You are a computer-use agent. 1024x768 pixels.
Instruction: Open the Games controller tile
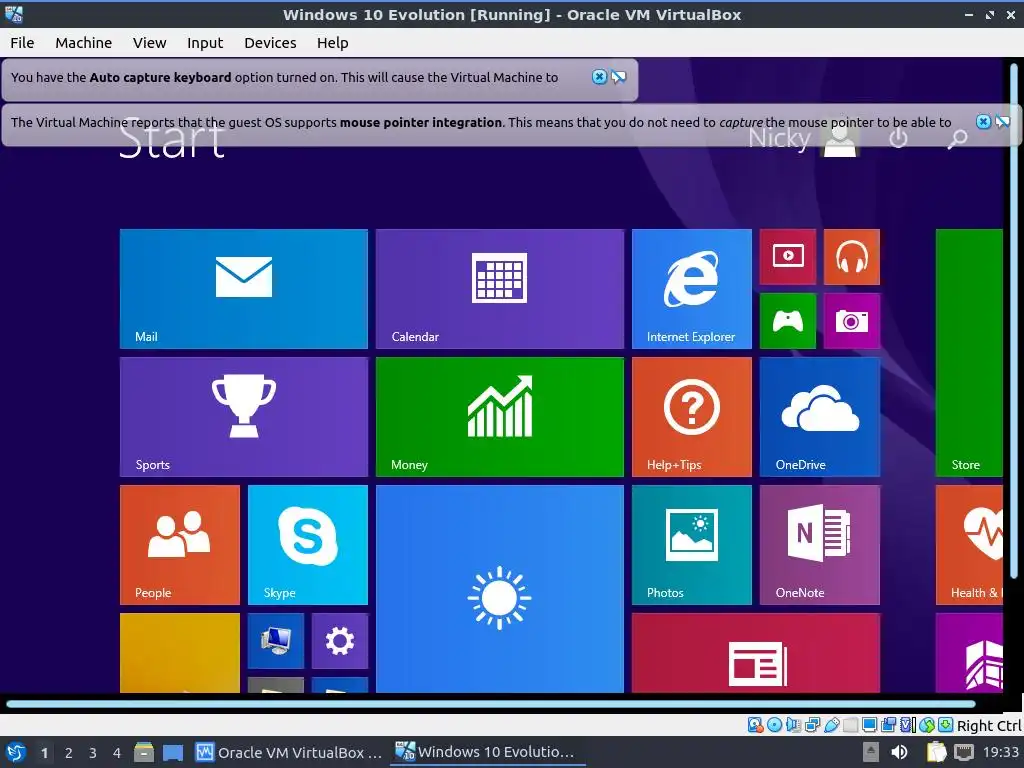[x=788, y=321]
